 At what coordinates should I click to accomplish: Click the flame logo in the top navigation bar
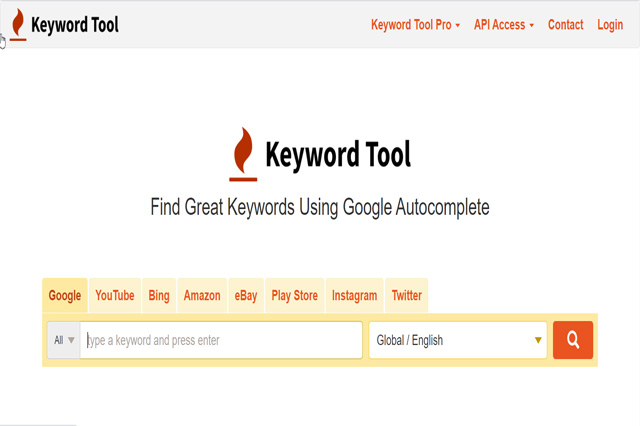coord(16,24)
